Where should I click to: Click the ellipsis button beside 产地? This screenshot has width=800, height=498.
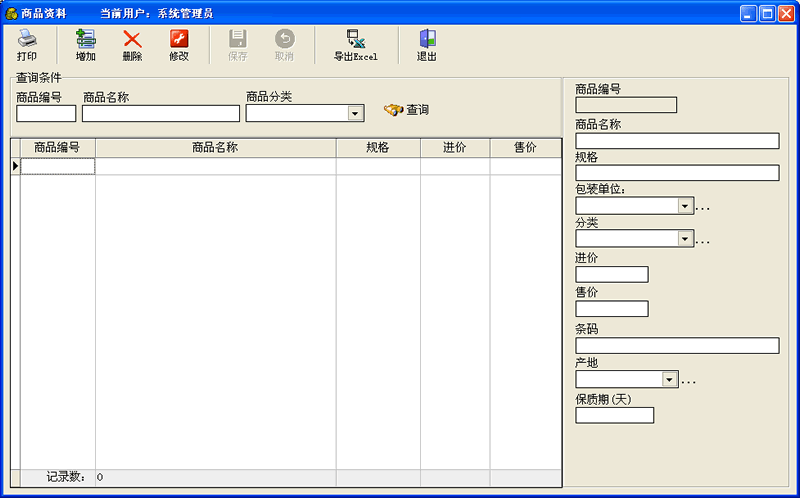click(x=688, y=381)
